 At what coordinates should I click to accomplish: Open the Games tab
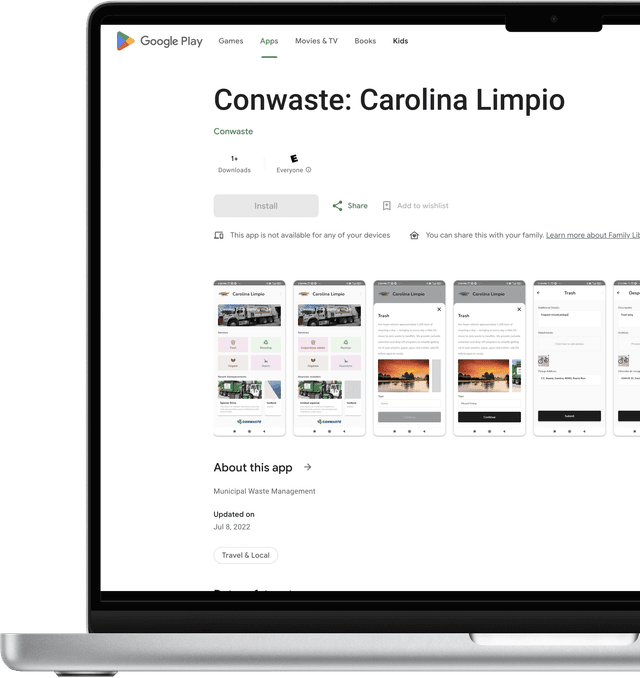(230, 41)
